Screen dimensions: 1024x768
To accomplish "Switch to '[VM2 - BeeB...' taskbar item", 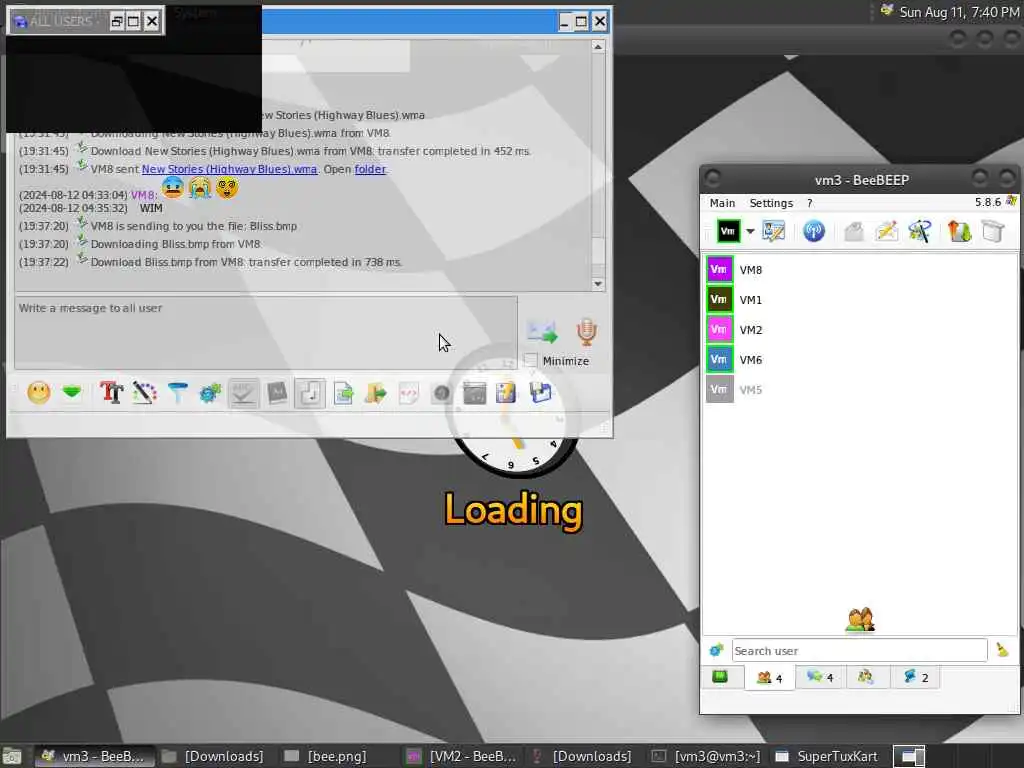I will [x=461, y=756].
